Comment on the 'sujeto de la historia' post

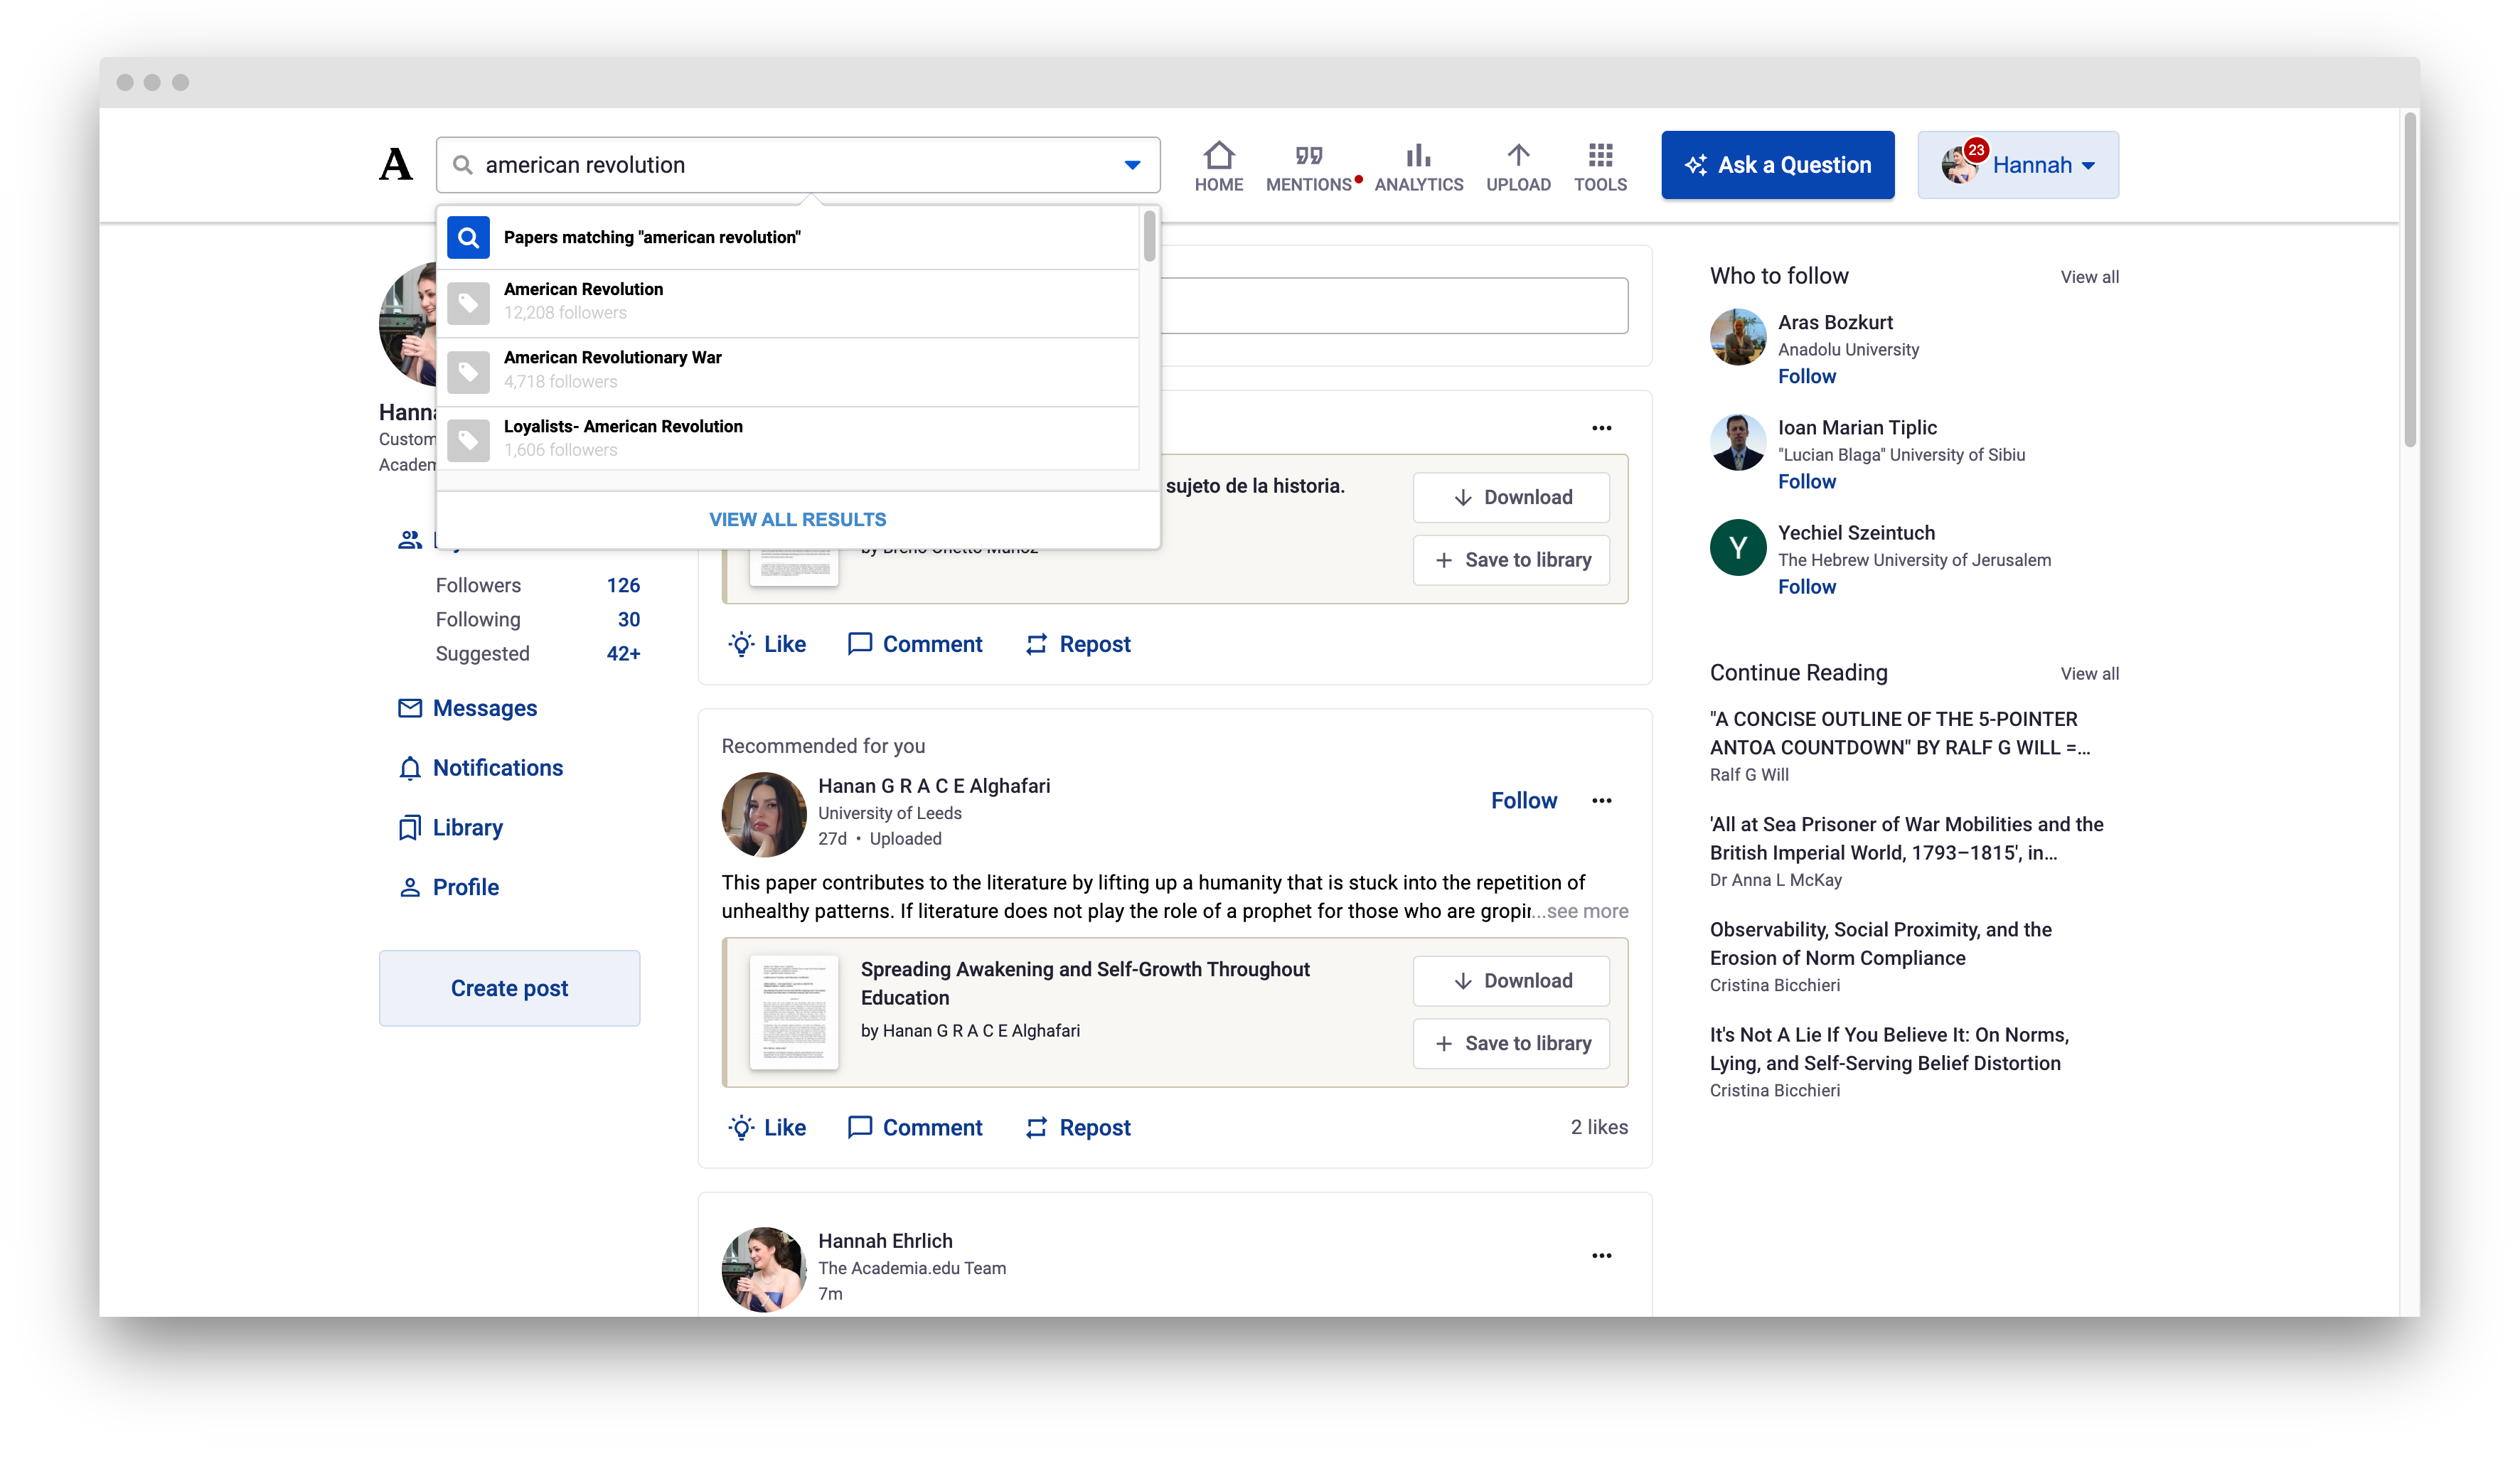915,644
